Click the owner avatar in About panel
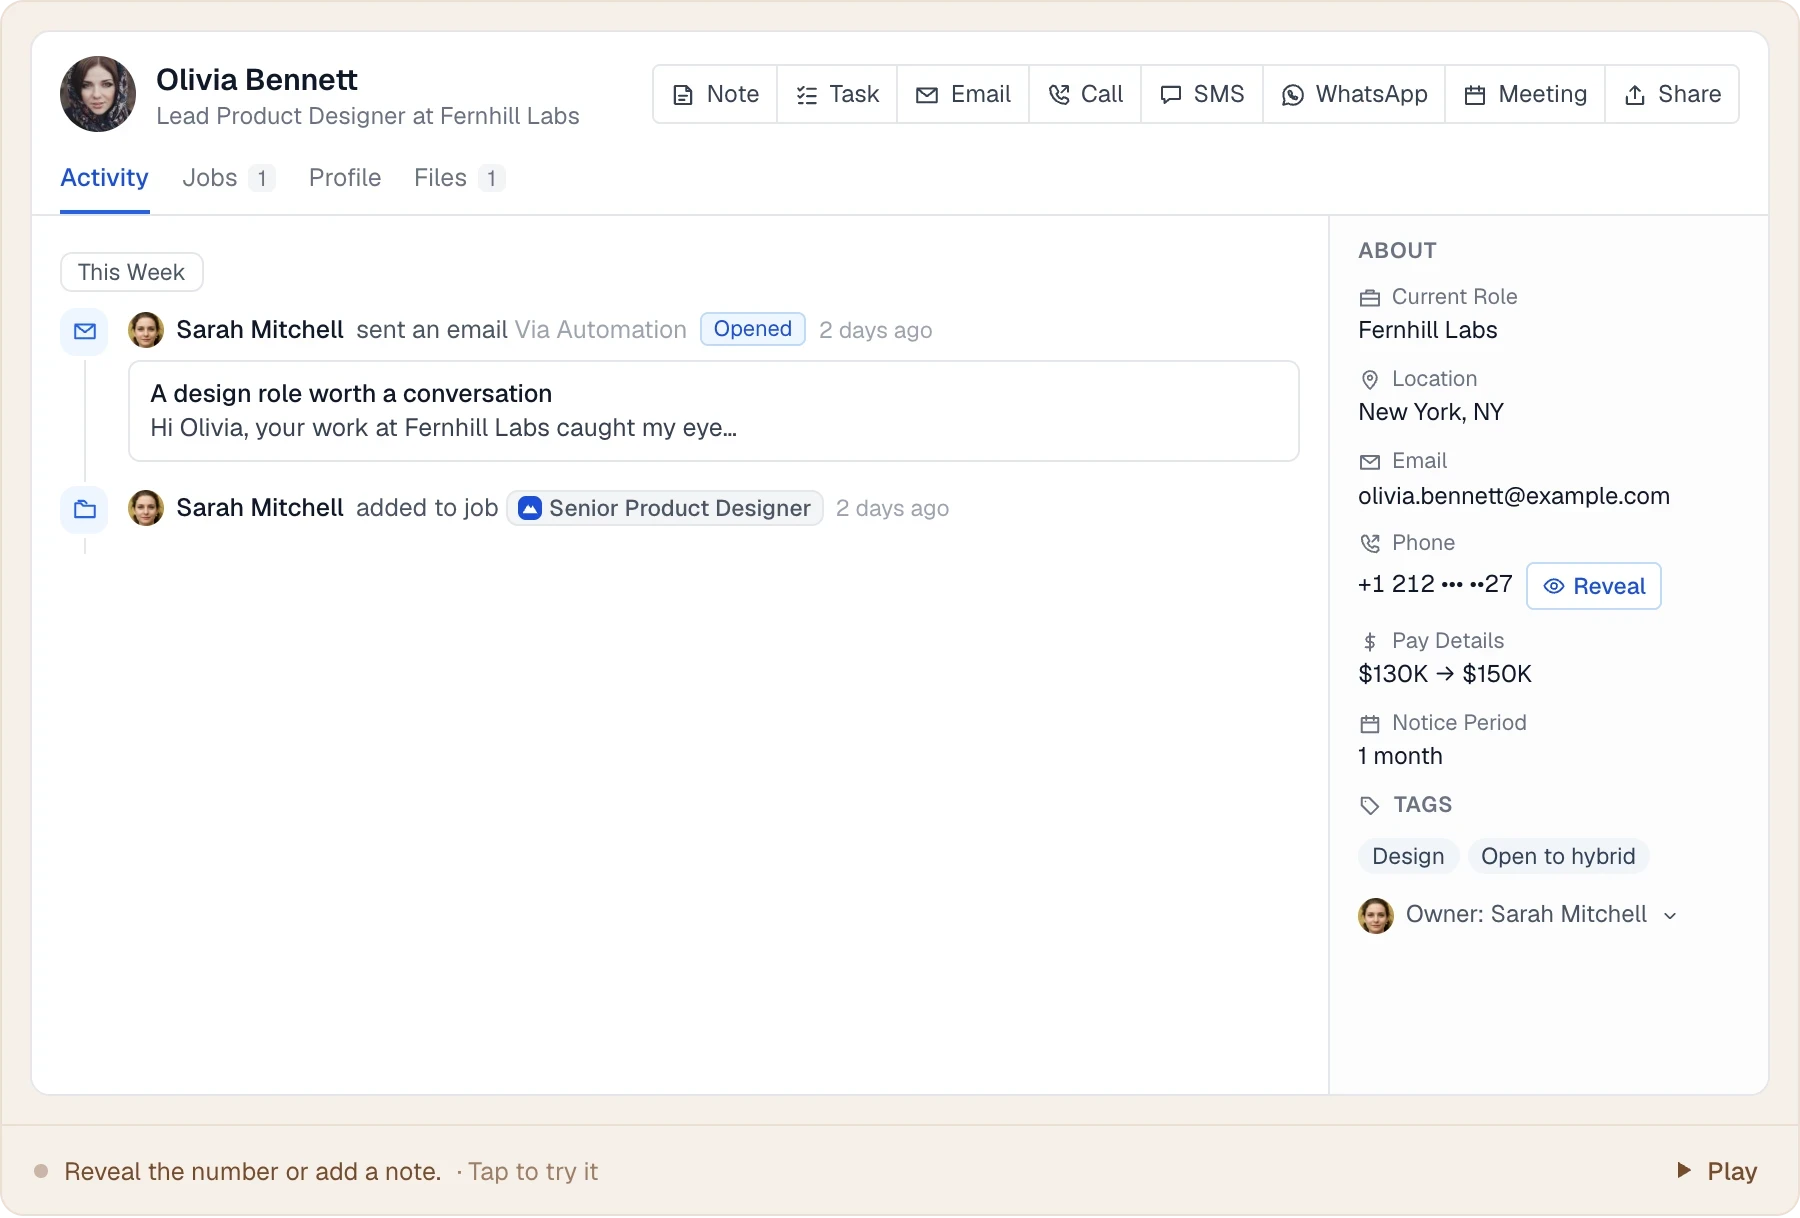Screen dimensions: 1800x1218 pos(1376,915)
